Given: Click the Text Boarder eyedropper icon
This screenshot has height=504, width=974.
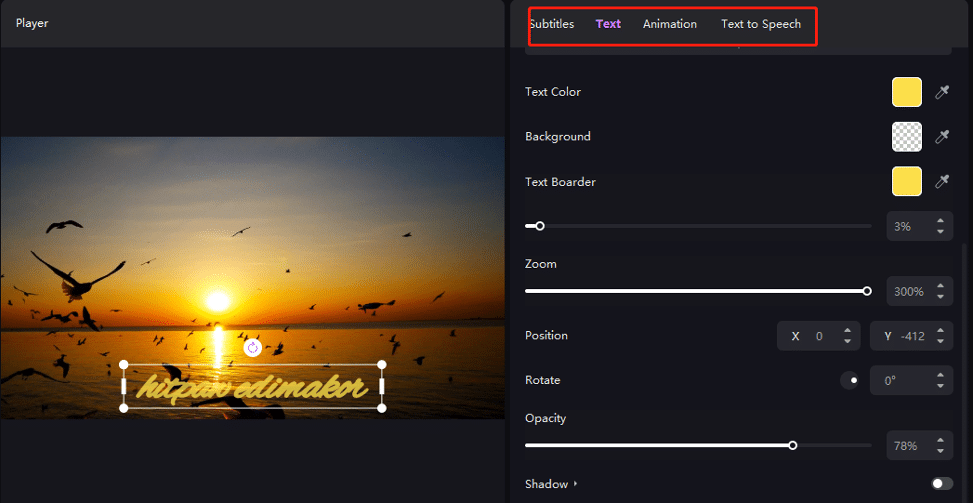Looking at the screenshot, I should click(x=941, y=182).
